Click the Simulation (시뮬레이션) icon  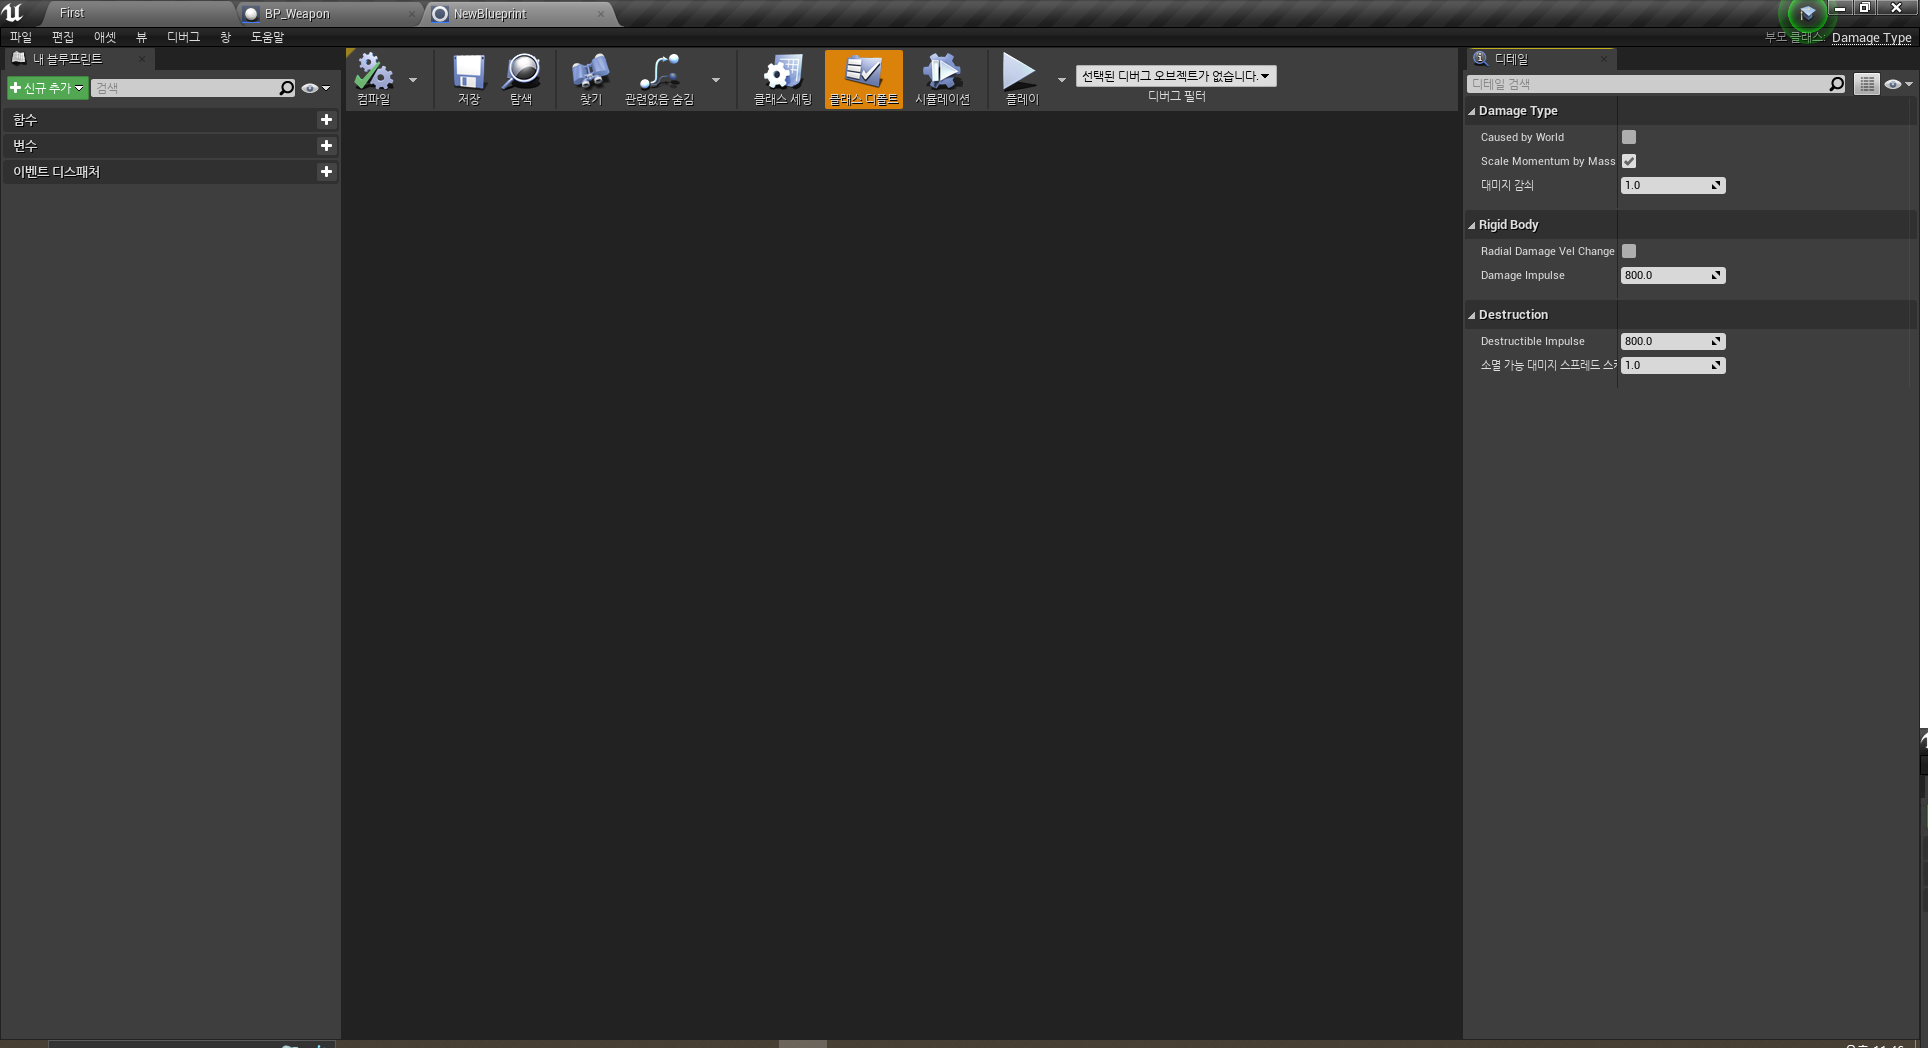(942, 79)
